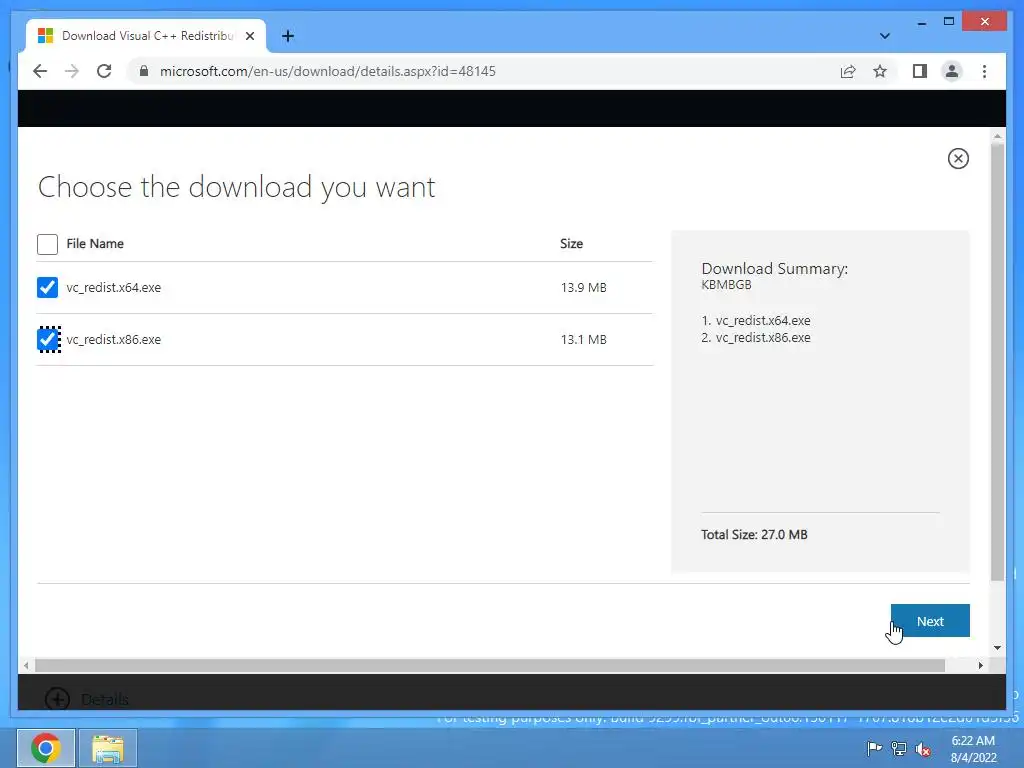Click vc_redist.x86.exe file name
Screen dimensions: 1024x768
(x=114, y=340)
